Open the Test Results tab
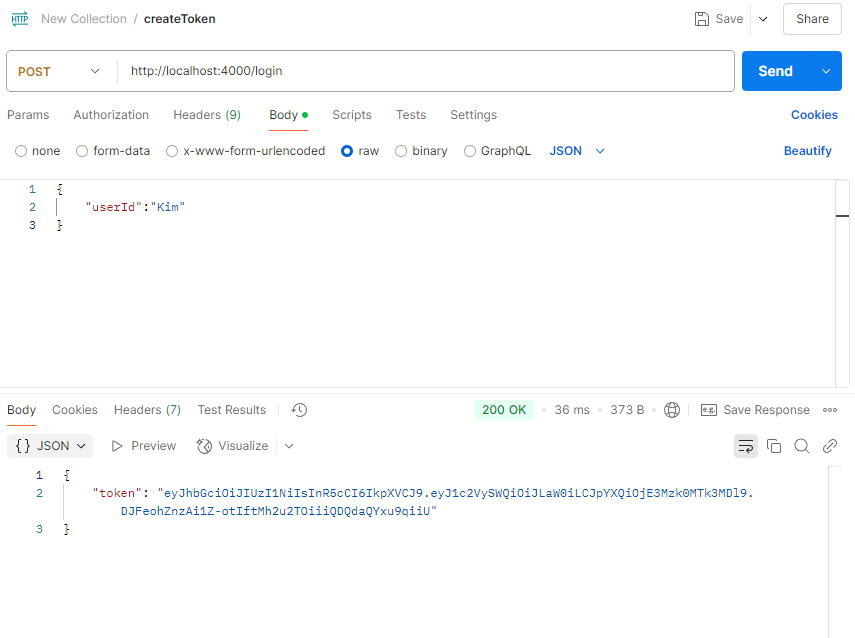 pyautogui.click(x=232, y=410)
